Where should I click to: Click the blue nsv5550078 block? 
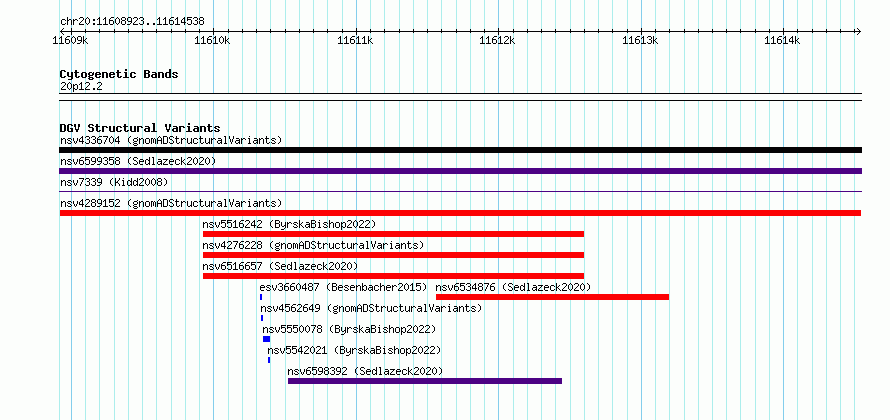266,339
